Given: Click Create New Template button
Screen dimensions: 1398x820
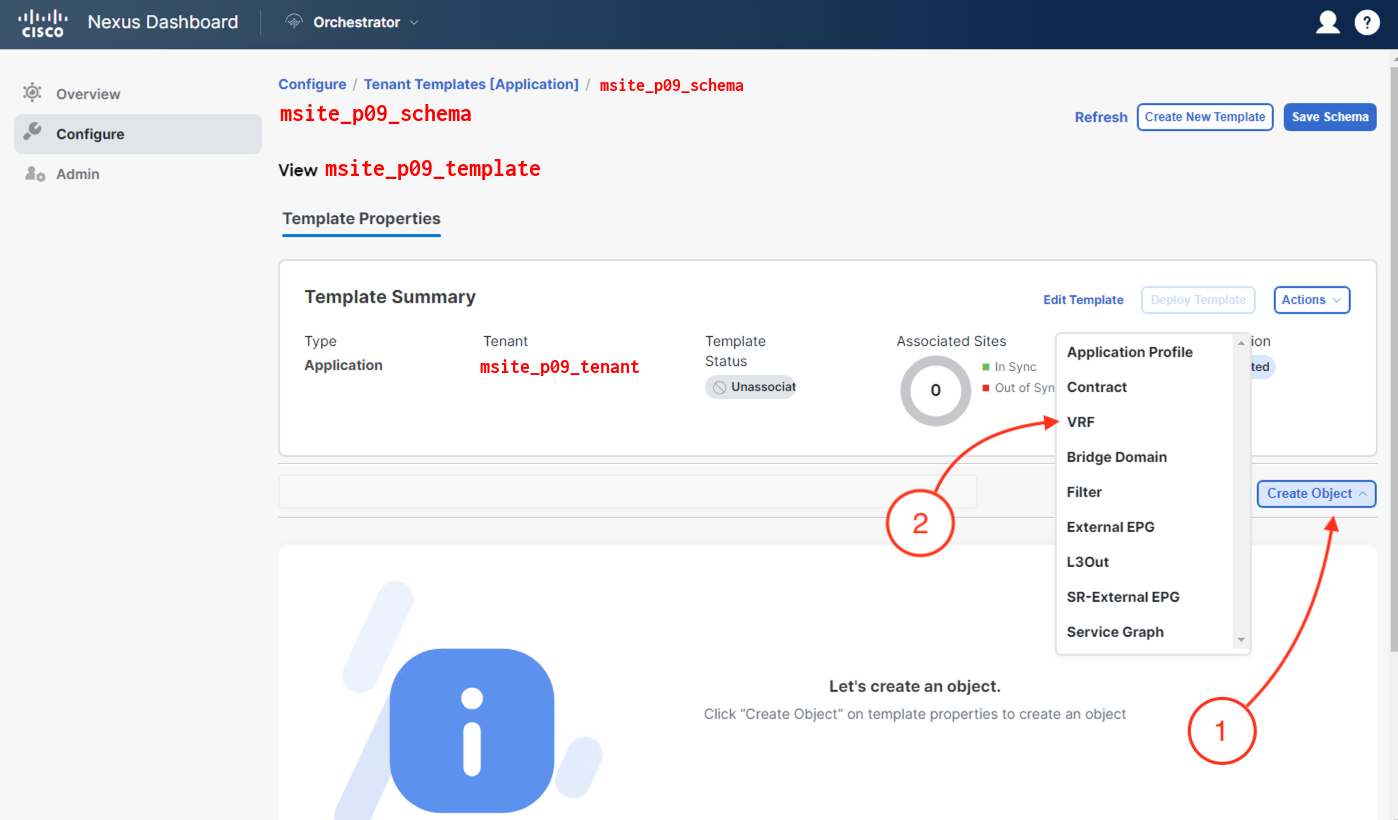Looking at the screenshot, I should point(1204,117).
